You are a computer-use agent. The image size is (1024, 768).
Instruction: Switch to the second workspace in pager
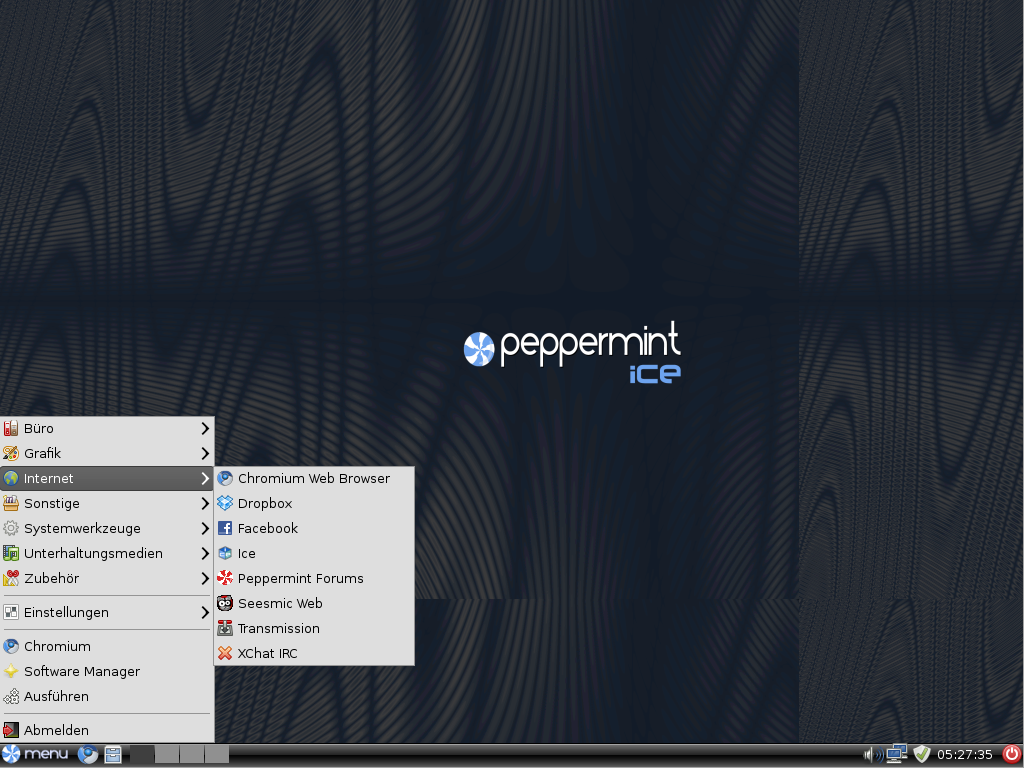pos(167,754)
